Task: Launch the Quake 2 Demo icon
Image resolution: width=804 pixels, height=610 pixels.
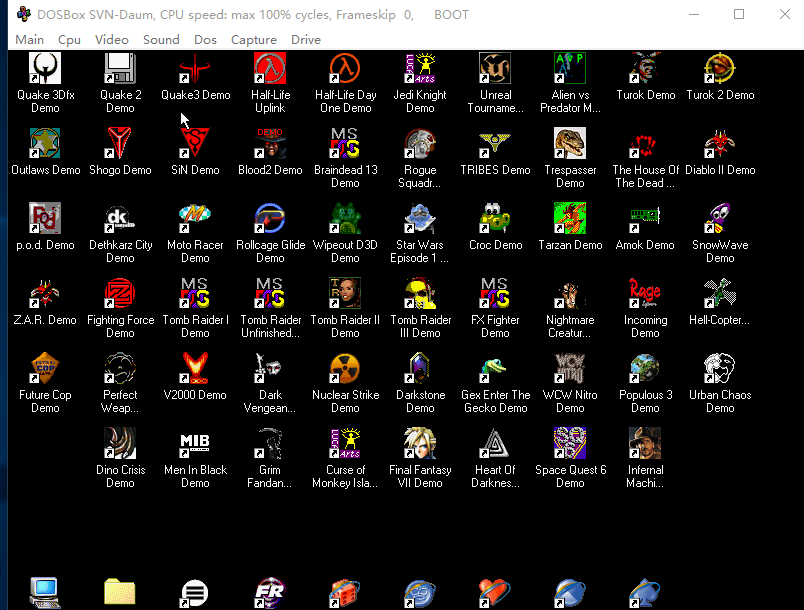Action: point(120,68)
